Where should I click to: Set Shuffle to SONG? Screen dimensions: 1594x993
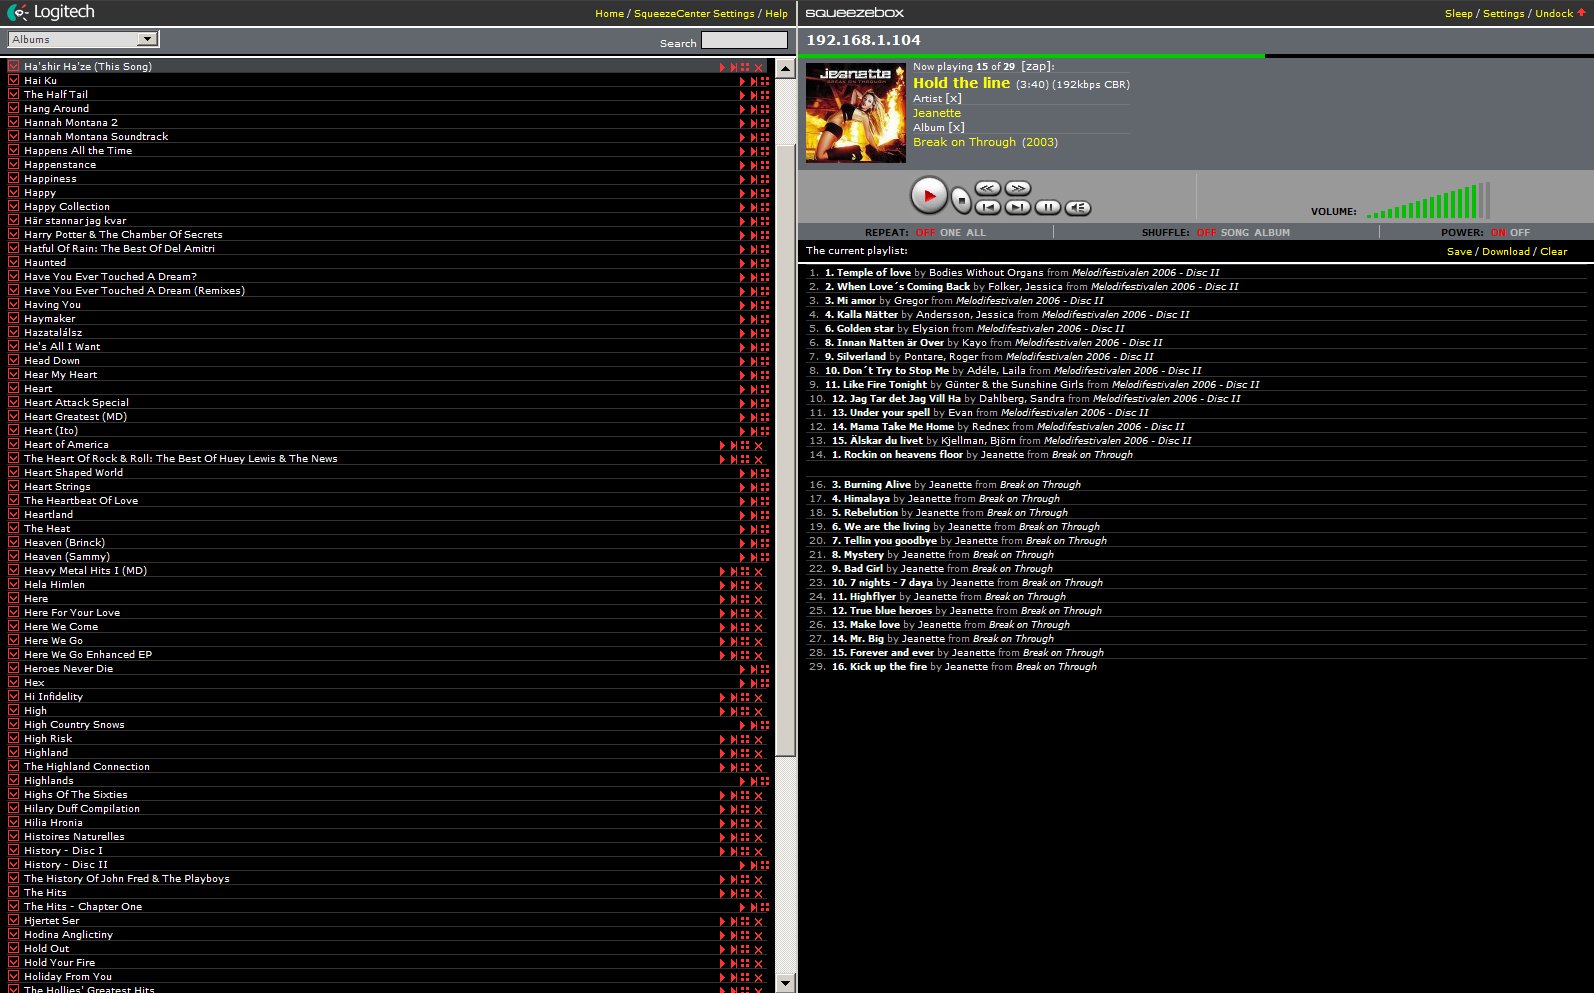[x=1235, y=233]
